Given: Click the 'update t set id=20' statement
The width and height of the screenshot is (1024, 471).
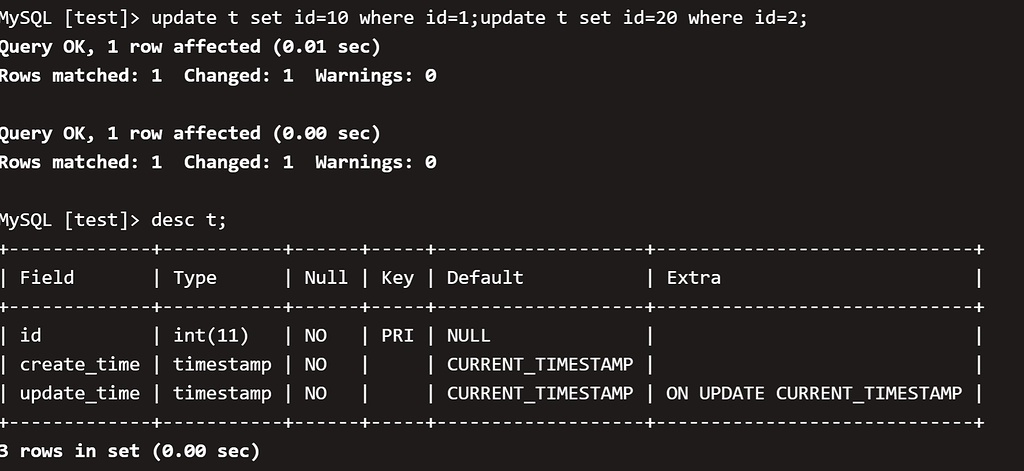Looking at the screenshot, I should pyautogui.click(x=643, y=18).
